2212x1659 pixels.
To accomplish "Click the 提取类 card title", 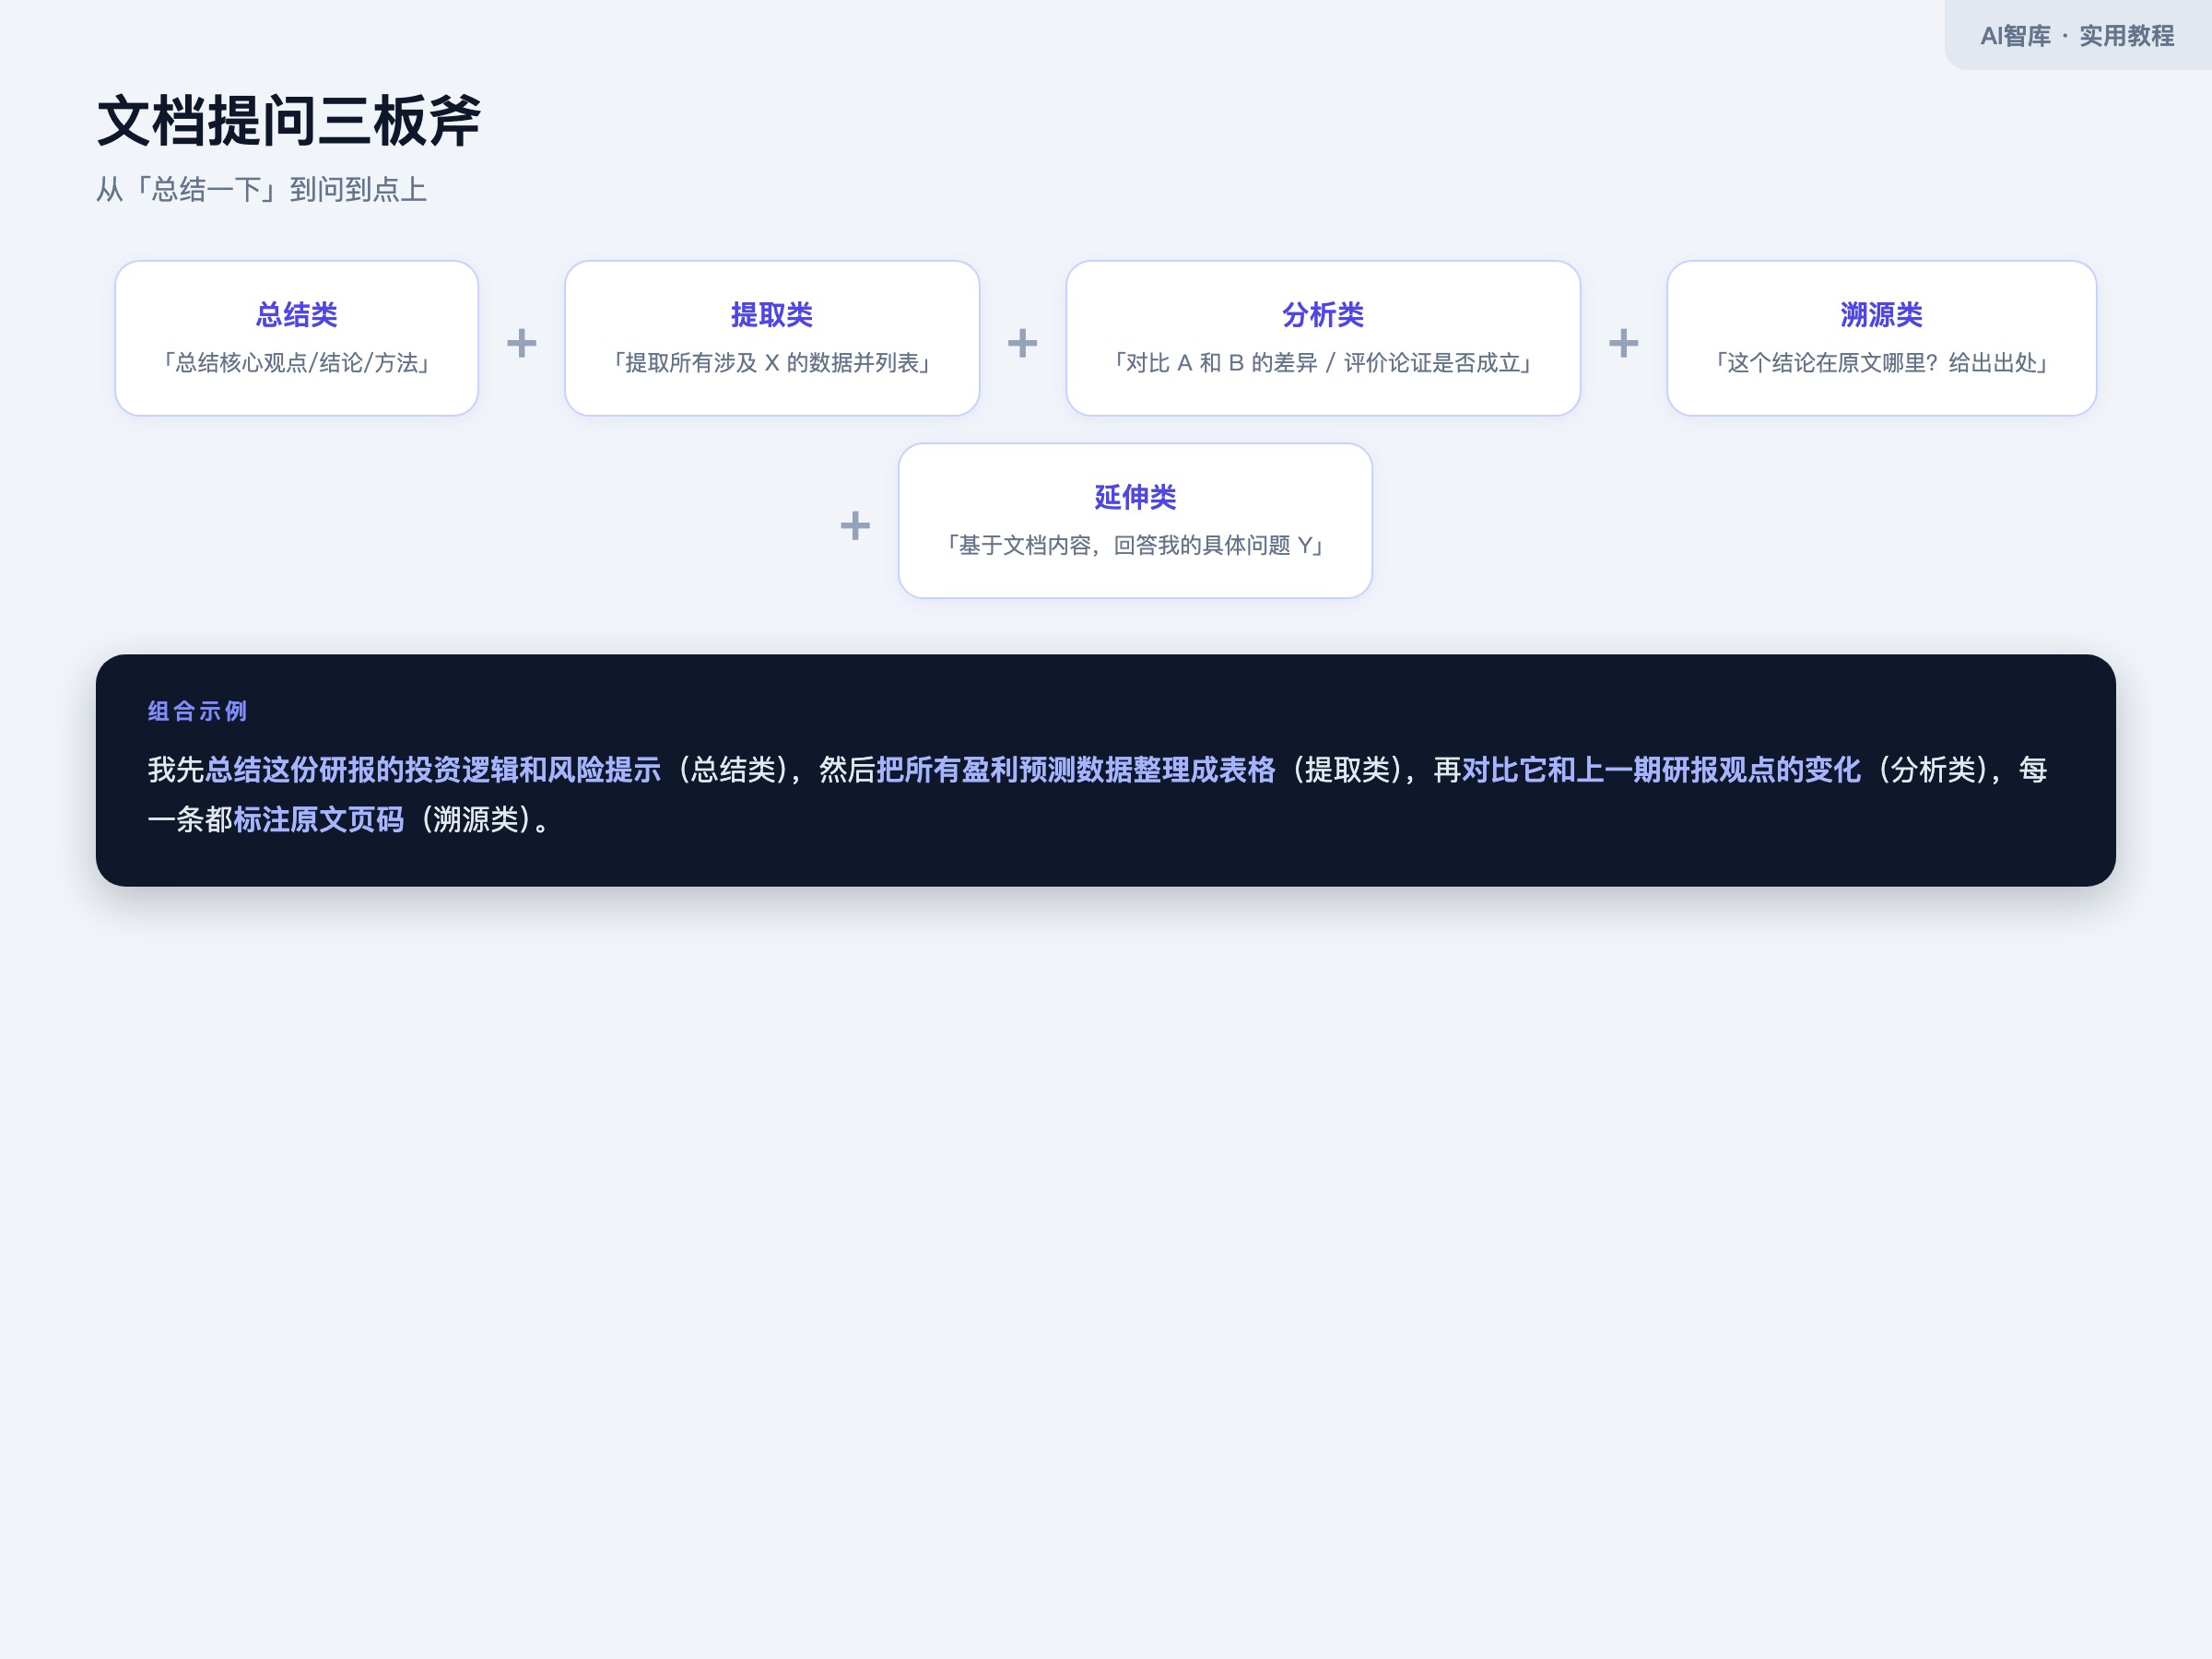I will (x=772, y=315).
